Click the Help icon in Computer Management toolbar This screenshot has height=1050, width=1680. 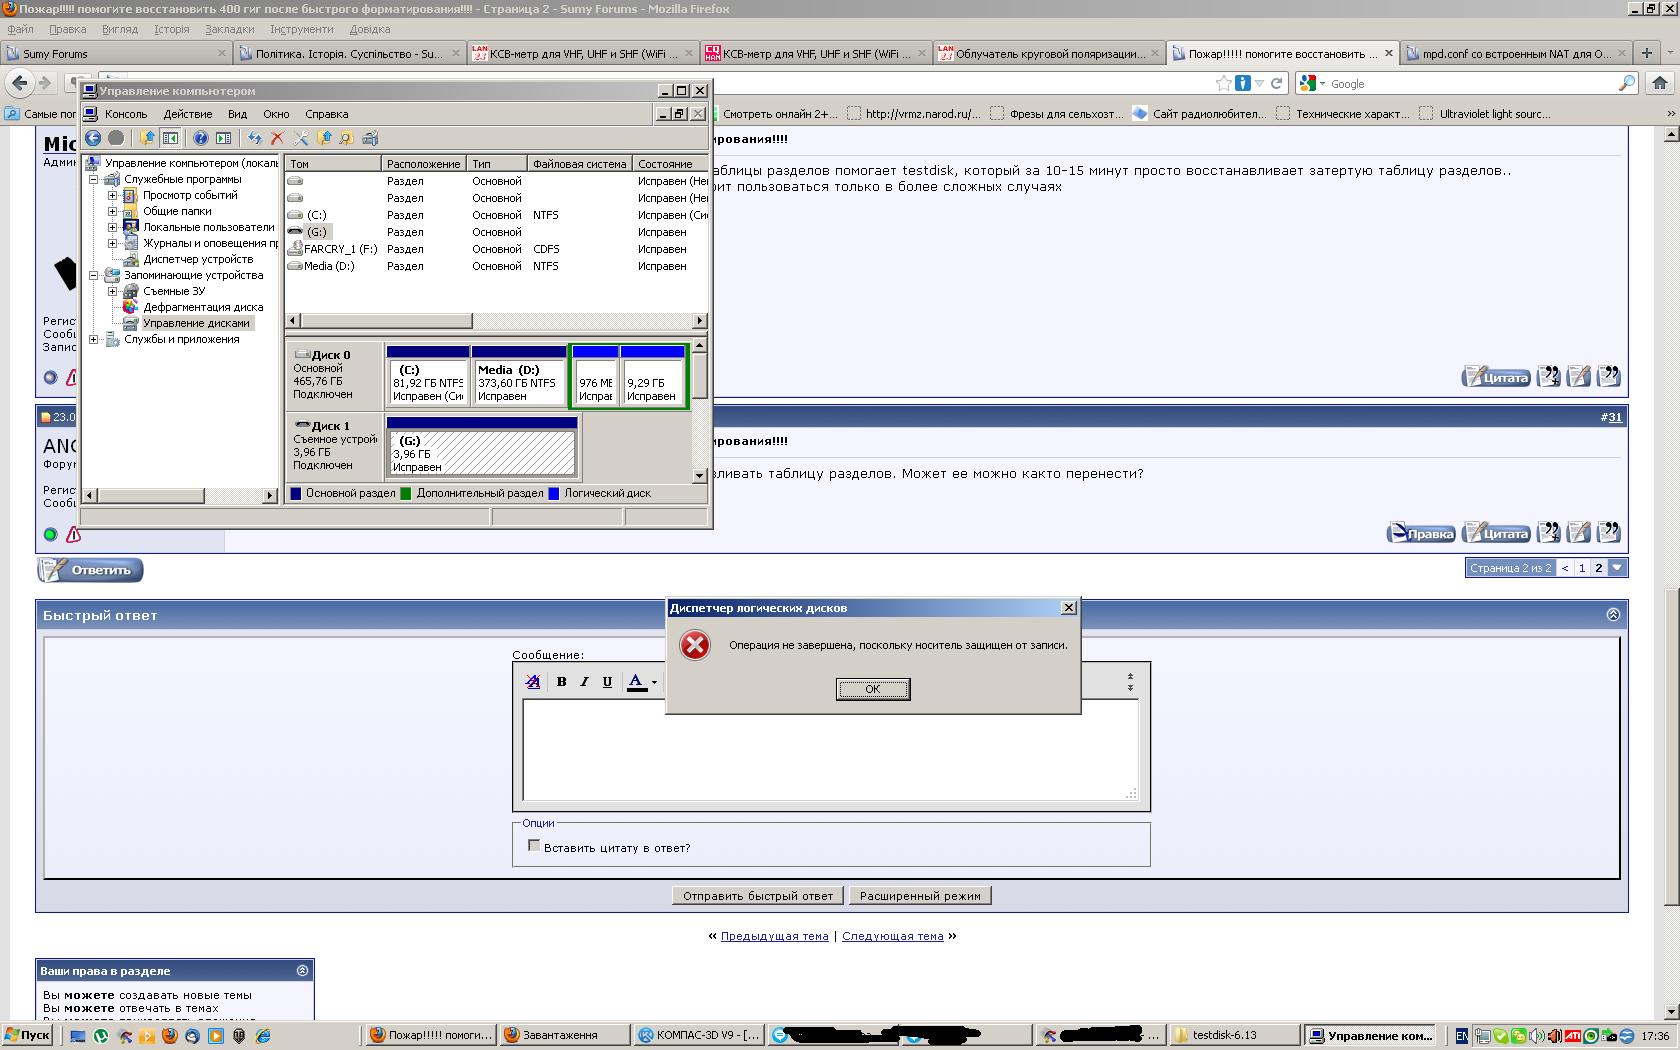[200, 138]
